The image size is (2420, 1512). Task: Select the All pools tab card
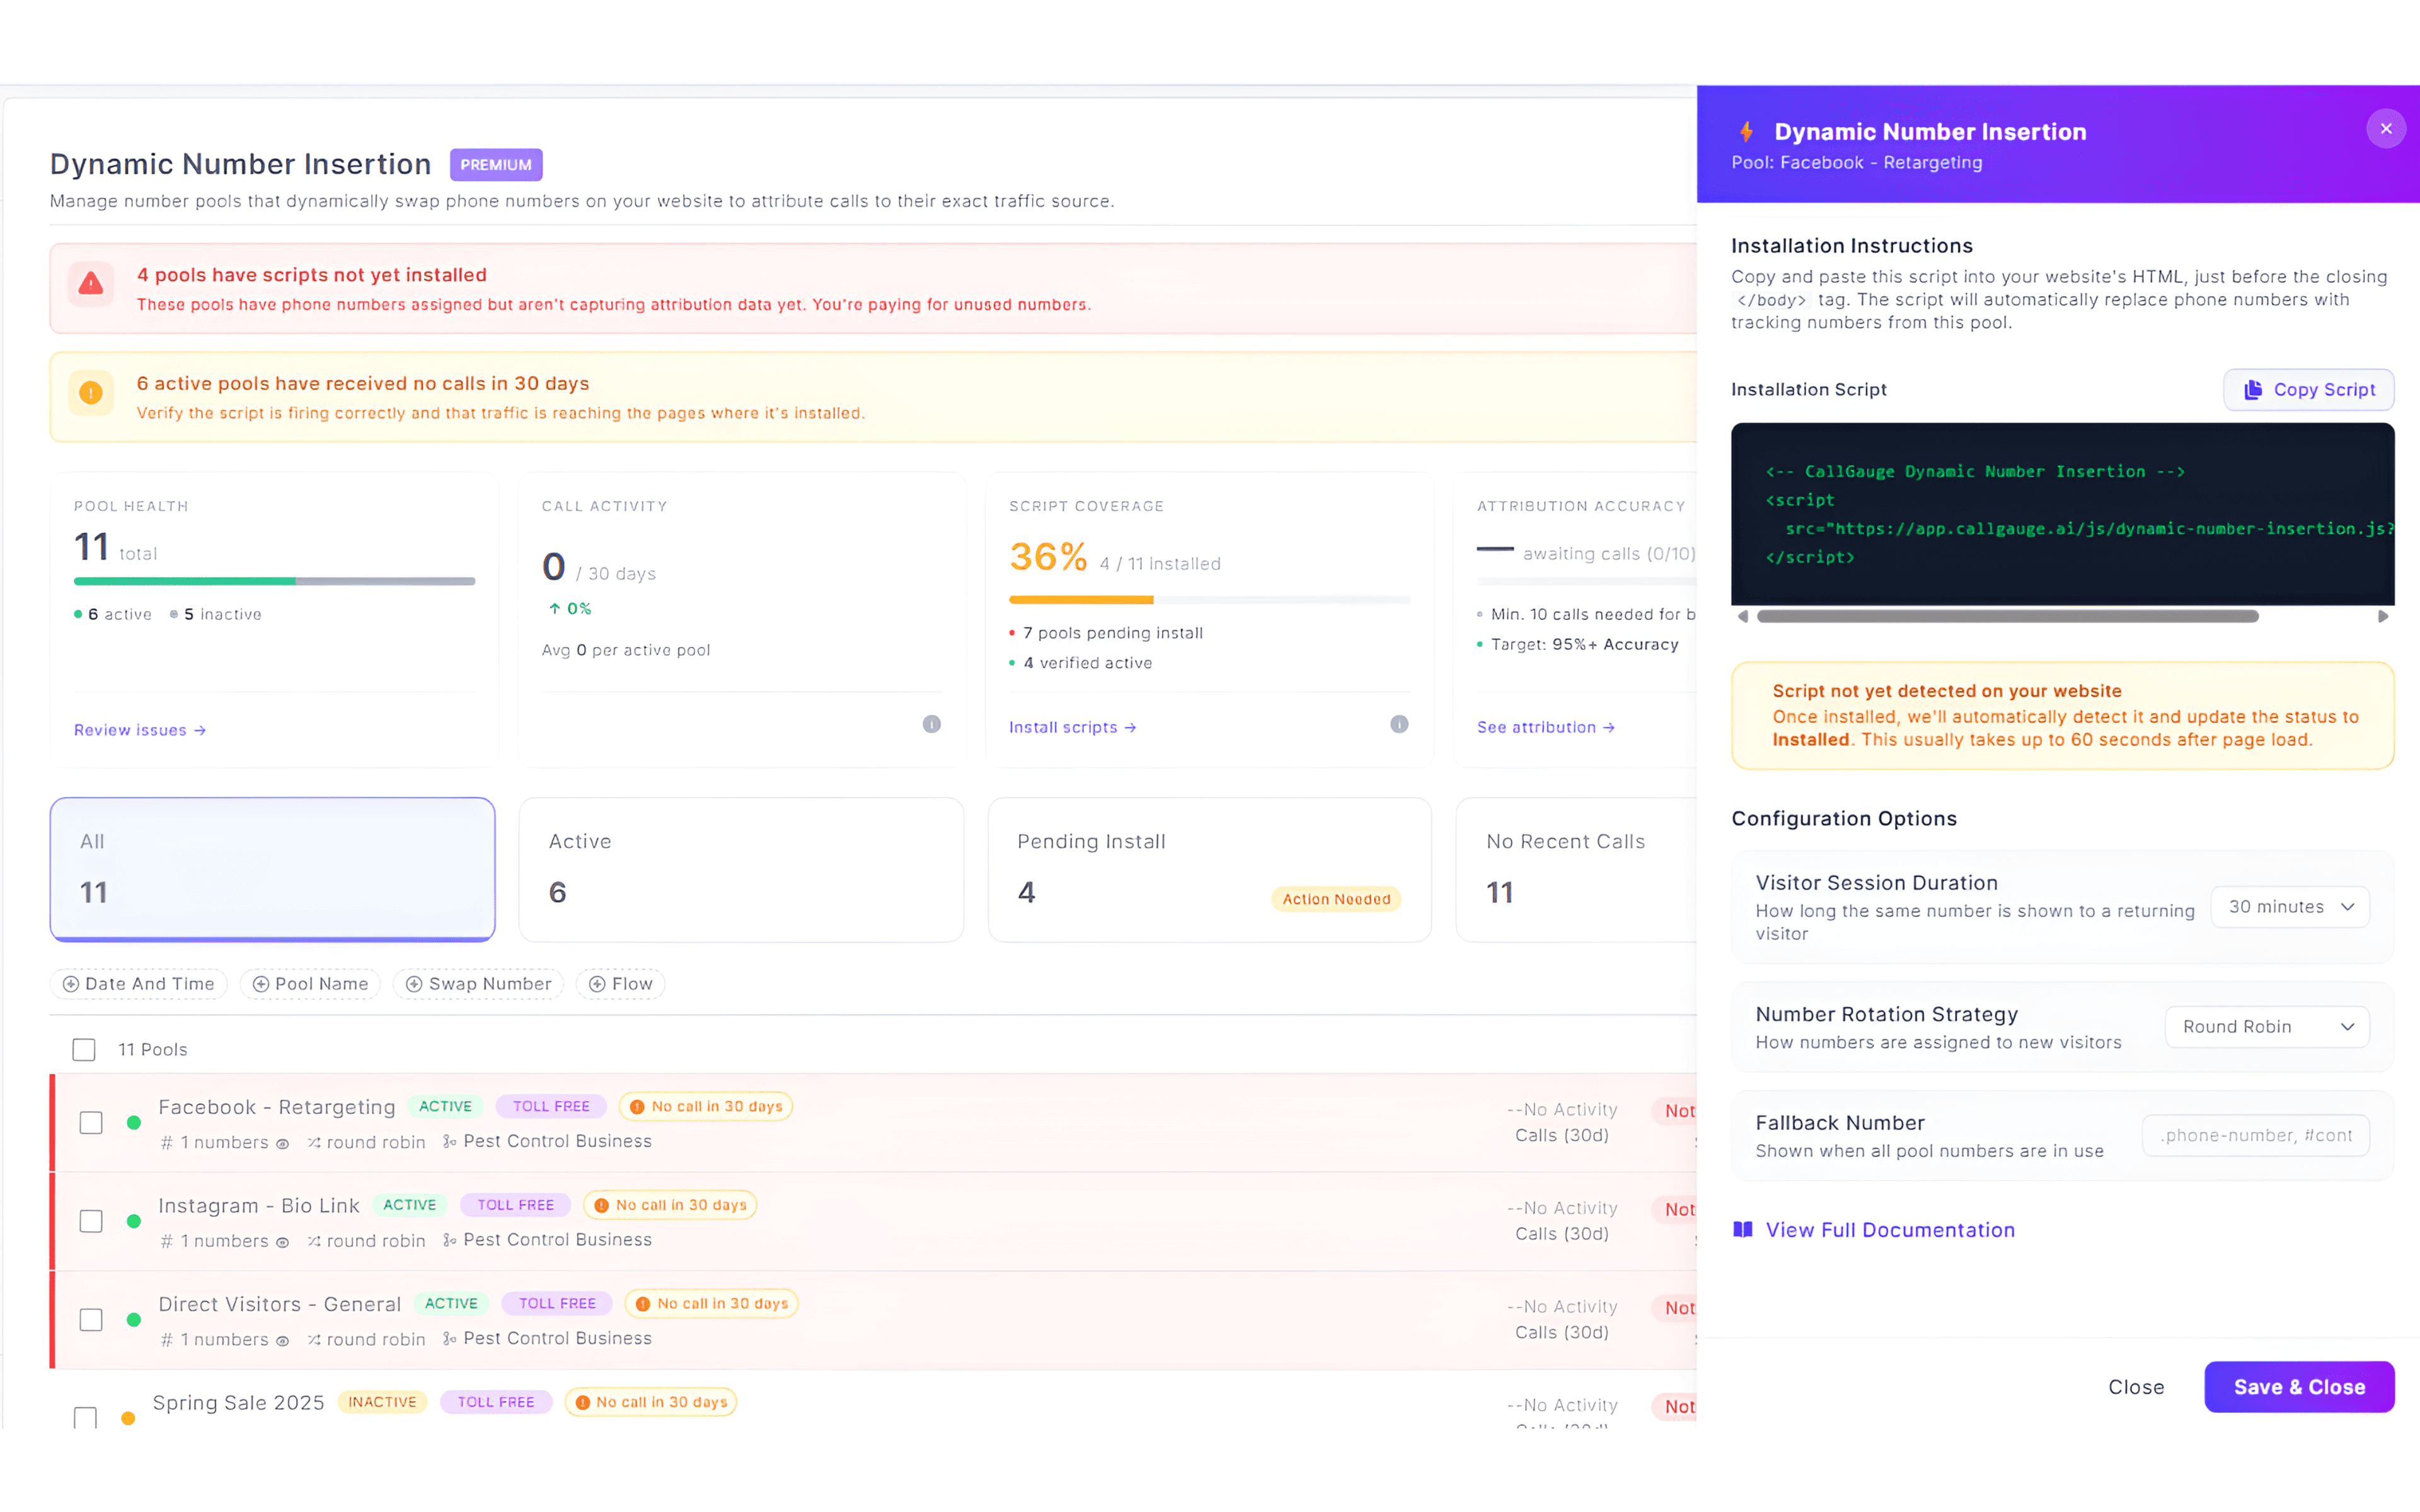[x=273, y=869]
